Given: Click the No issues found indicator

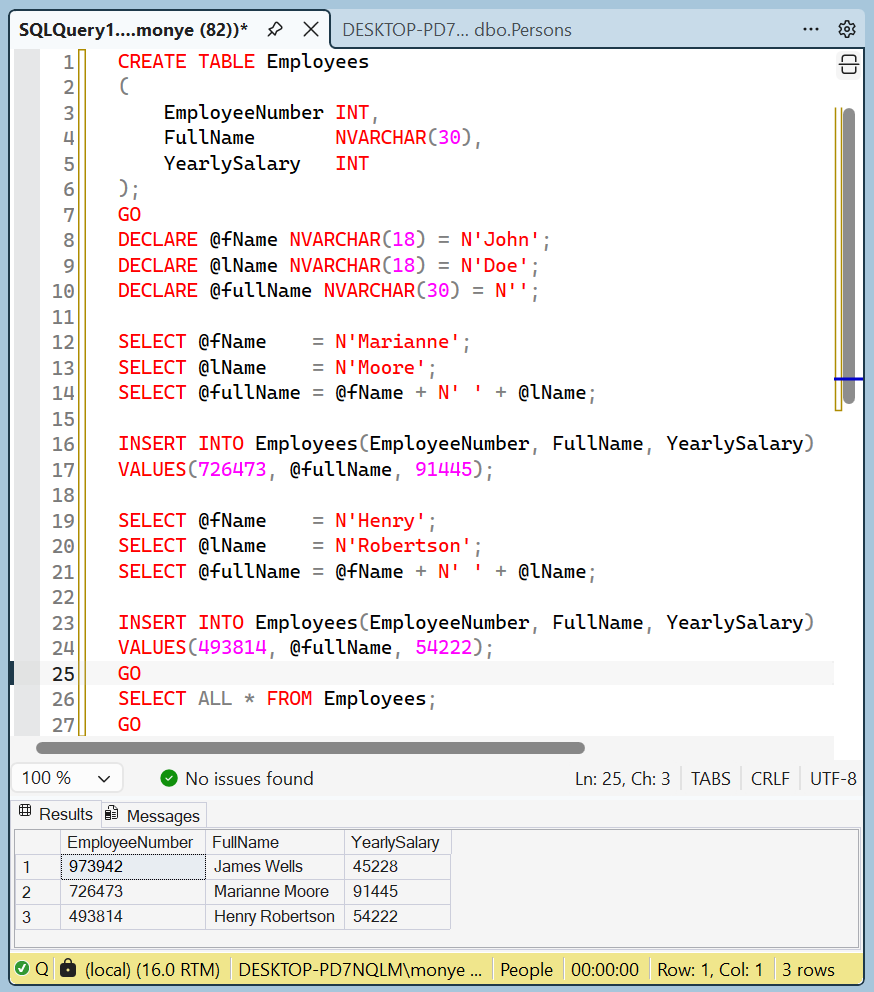Looking at the screenshot, I should tap(237, 778).
